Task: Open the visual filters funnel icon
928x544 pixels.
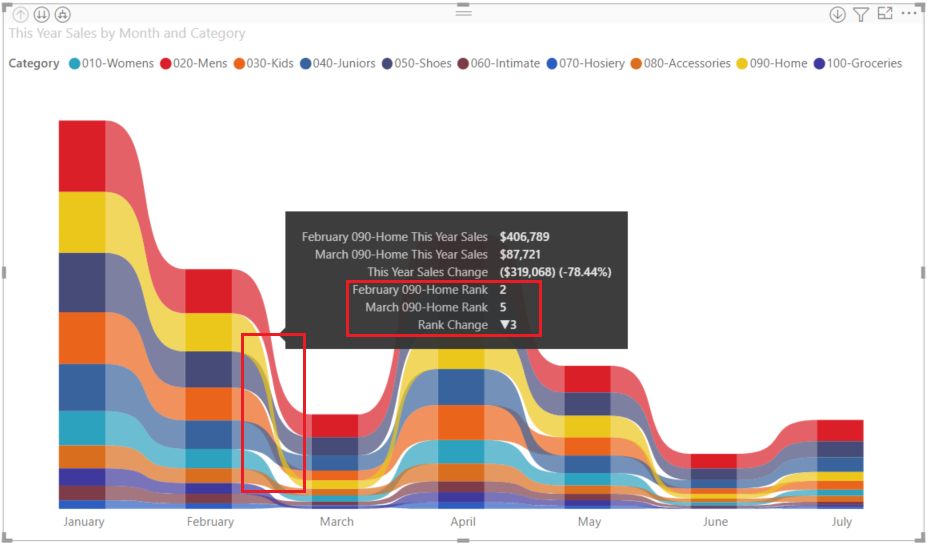Action: 861,14
